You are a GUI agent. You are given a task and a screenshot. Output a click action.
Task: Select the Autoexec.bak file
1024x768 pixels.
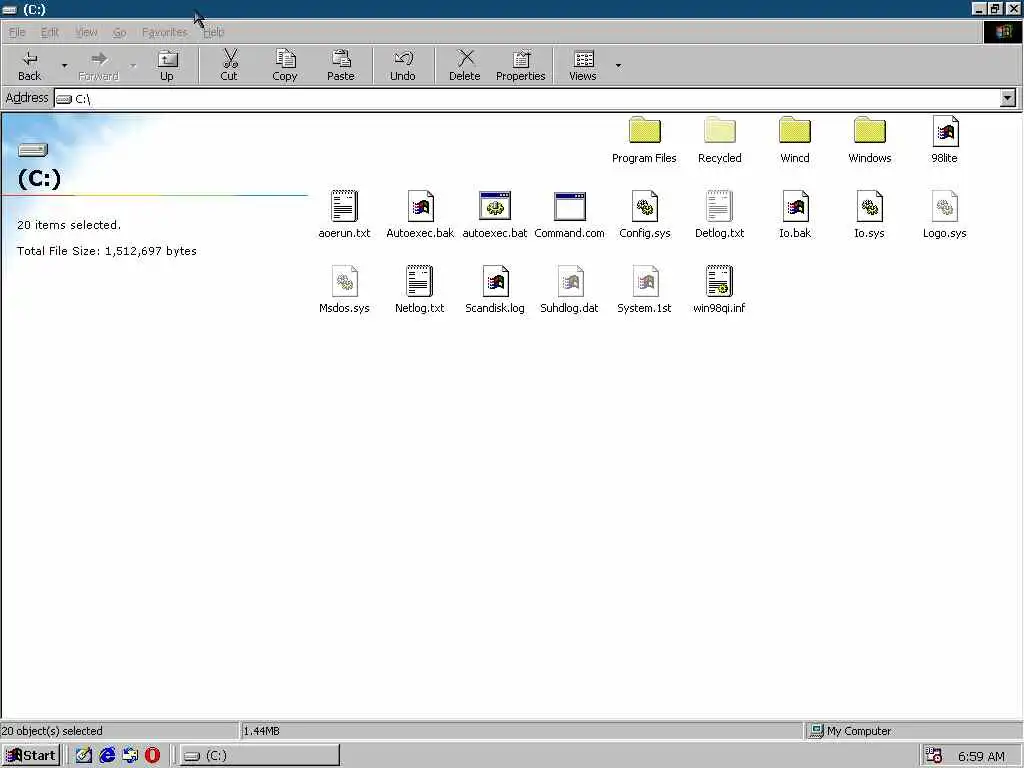click(420, 215)
